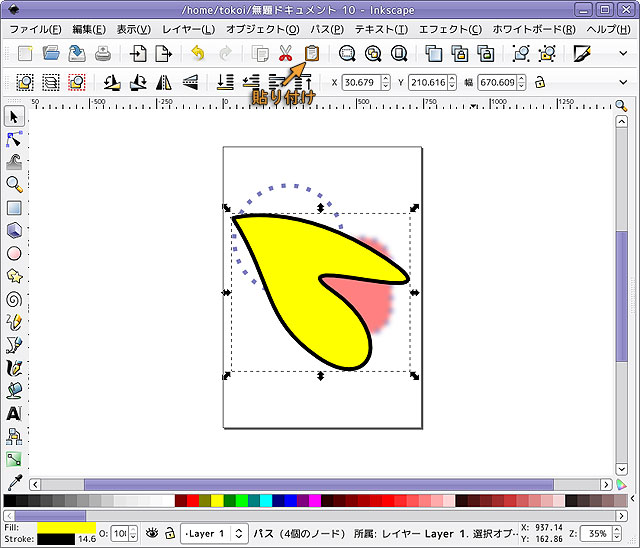Screen dimensions: 640x548
Task: Toggle the layer lock icon in status bar
Action: 170,533
